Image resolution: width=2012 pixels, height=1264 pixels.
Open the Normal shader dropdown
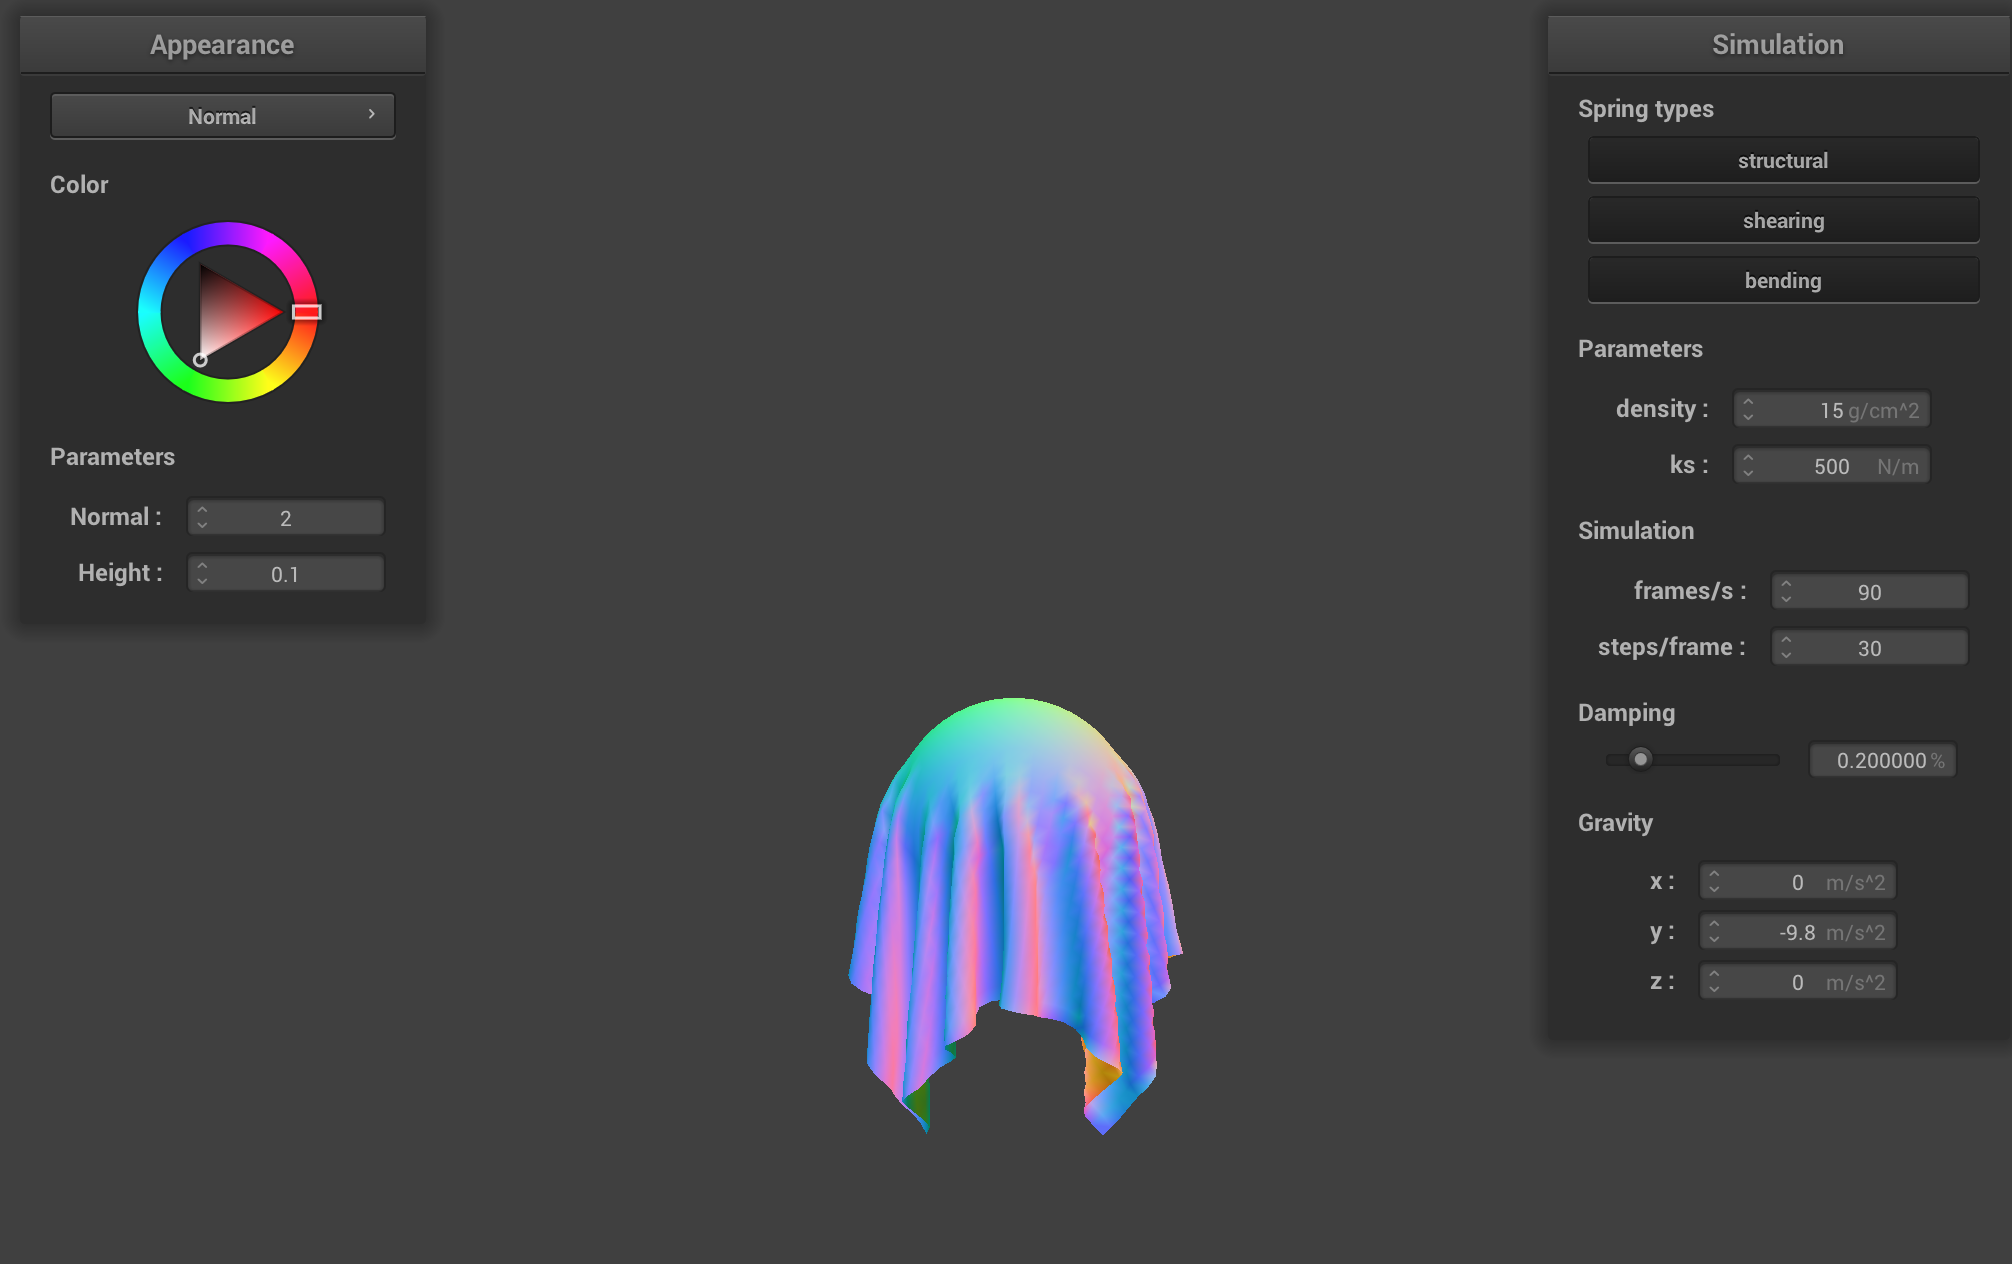click(x=222, y=116)
